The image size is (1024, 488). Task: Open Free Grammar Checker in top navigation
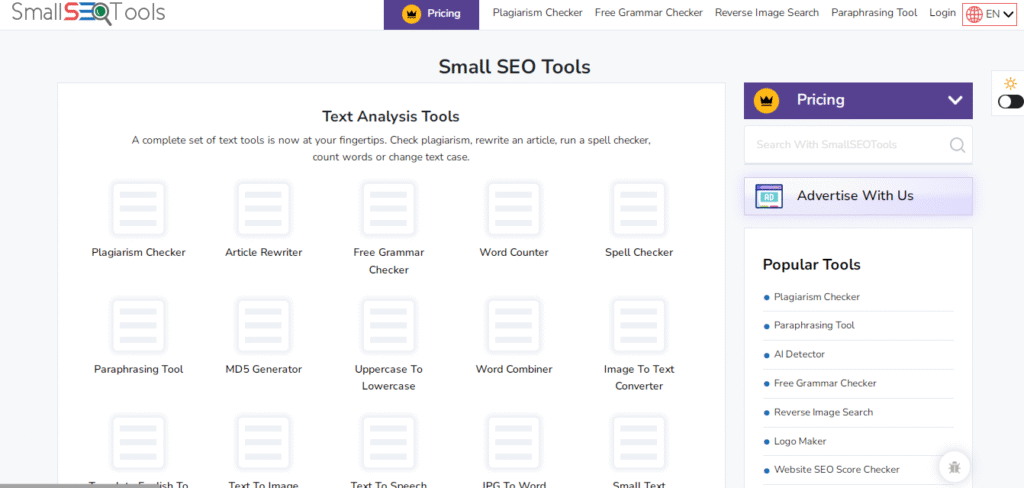click(x=648, y=12)
